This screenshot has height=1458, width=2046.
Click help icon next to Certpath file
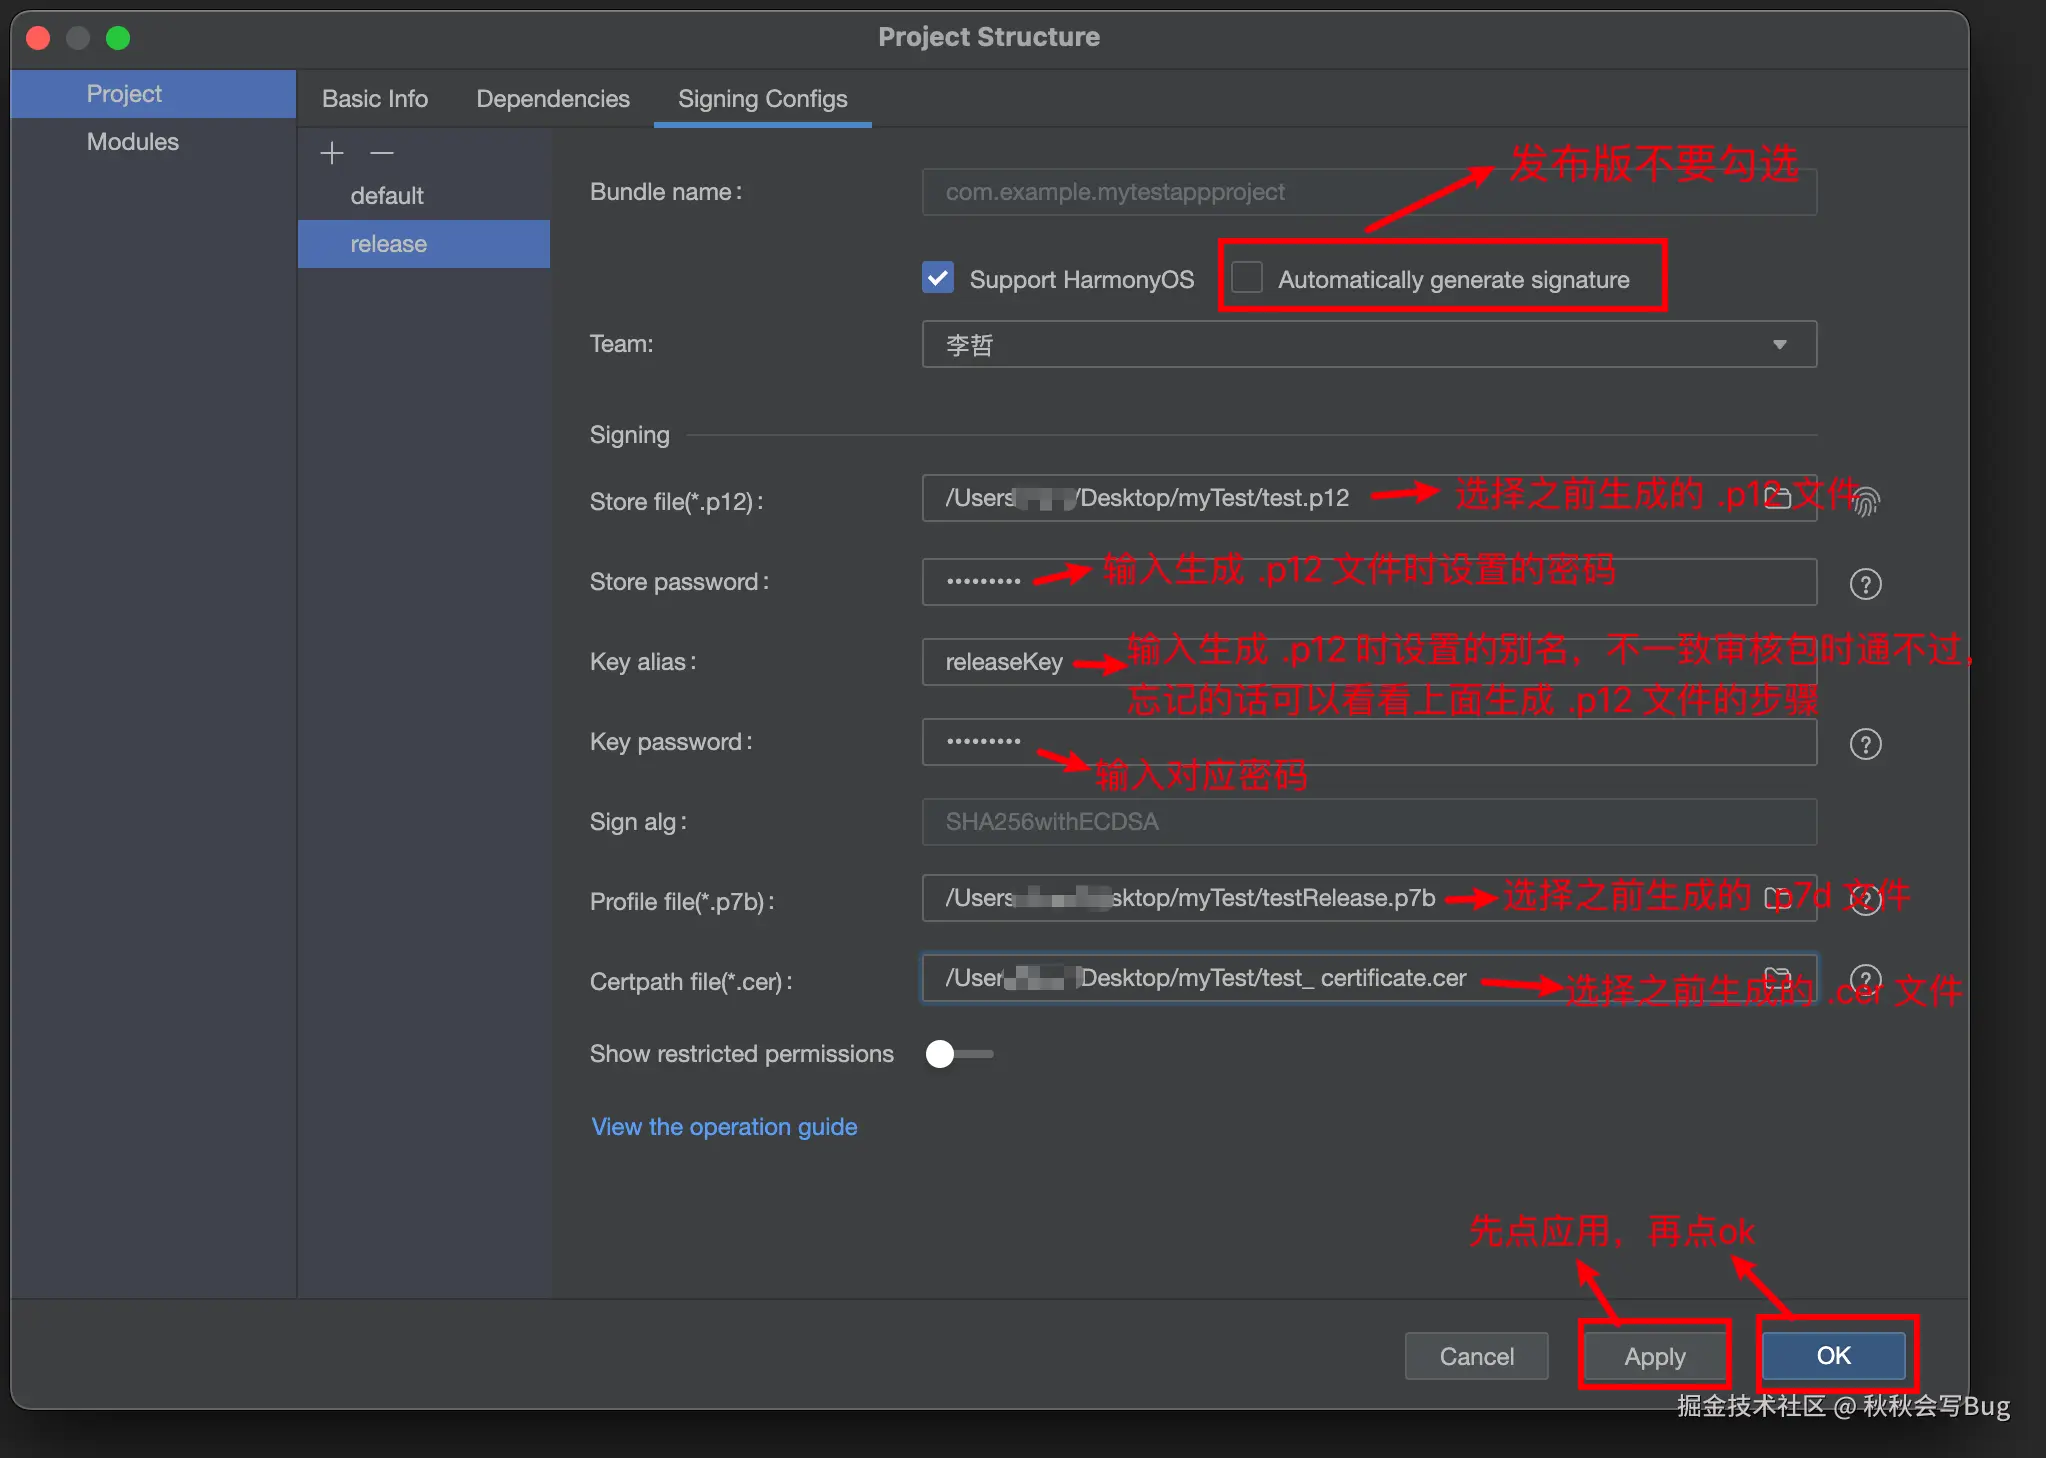coord(1865,979)
